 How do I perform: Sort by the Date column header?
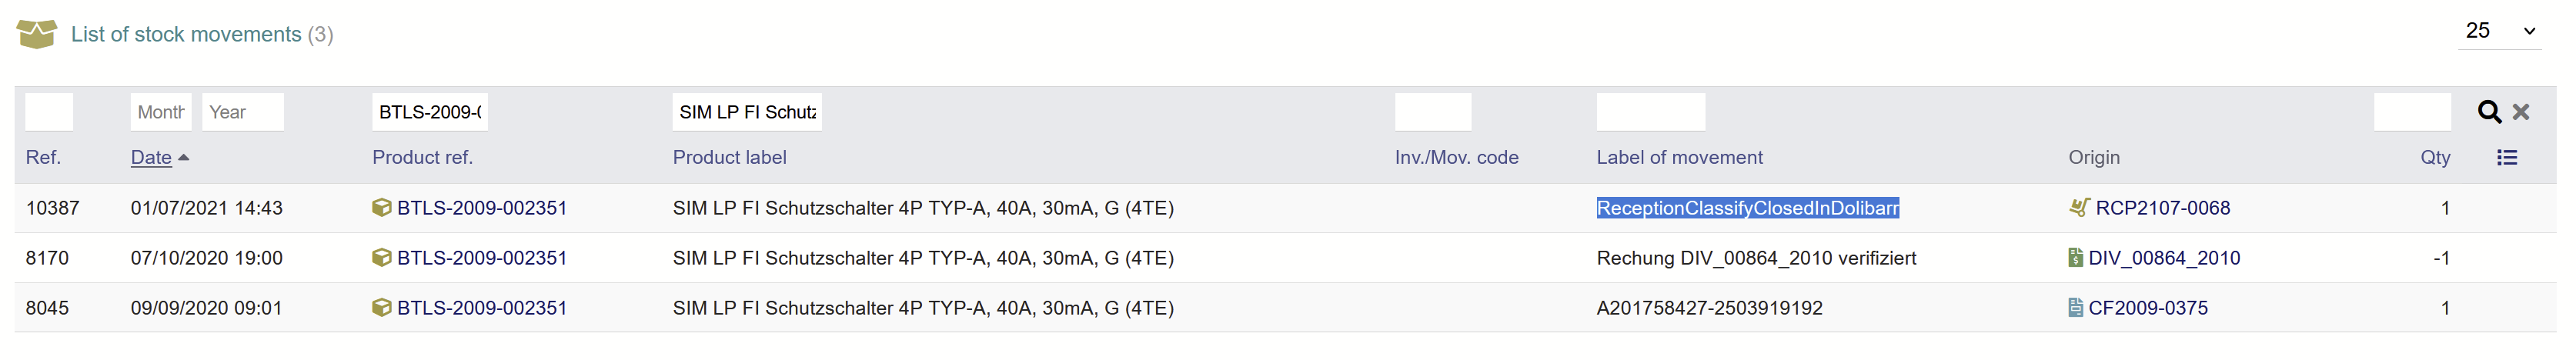(151, 157)
